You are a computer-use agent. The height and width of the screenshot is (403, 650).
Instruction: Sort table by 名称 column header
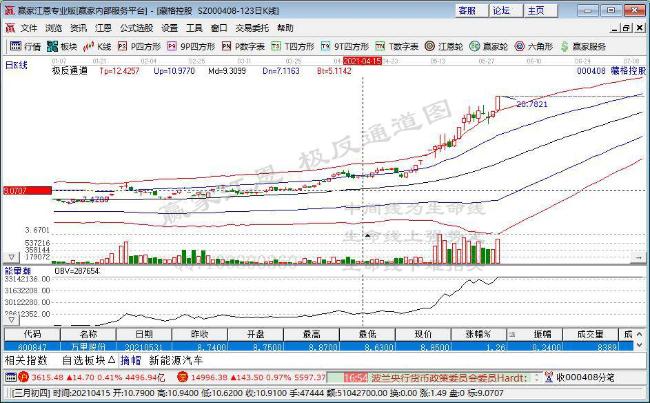[88, 334]
